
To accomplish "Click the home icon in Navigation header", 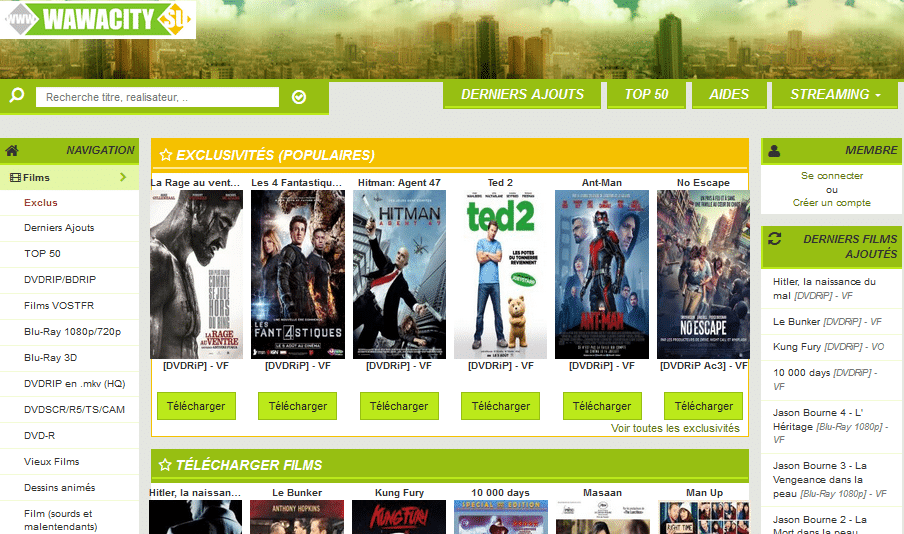I will click(12, 151).
